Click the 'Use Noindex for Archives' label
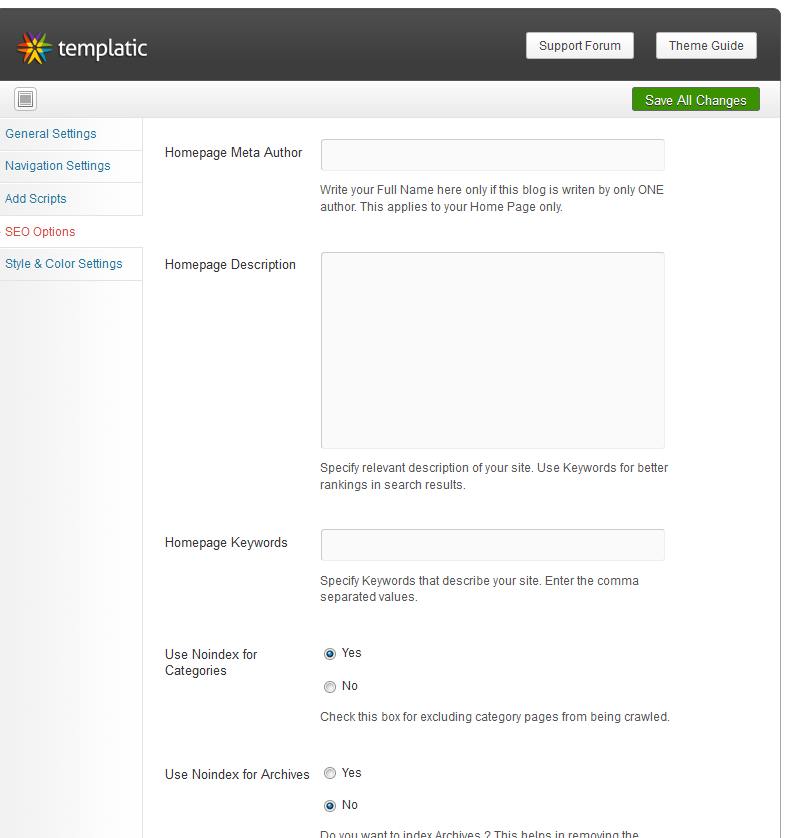 [x=237, y=774]
